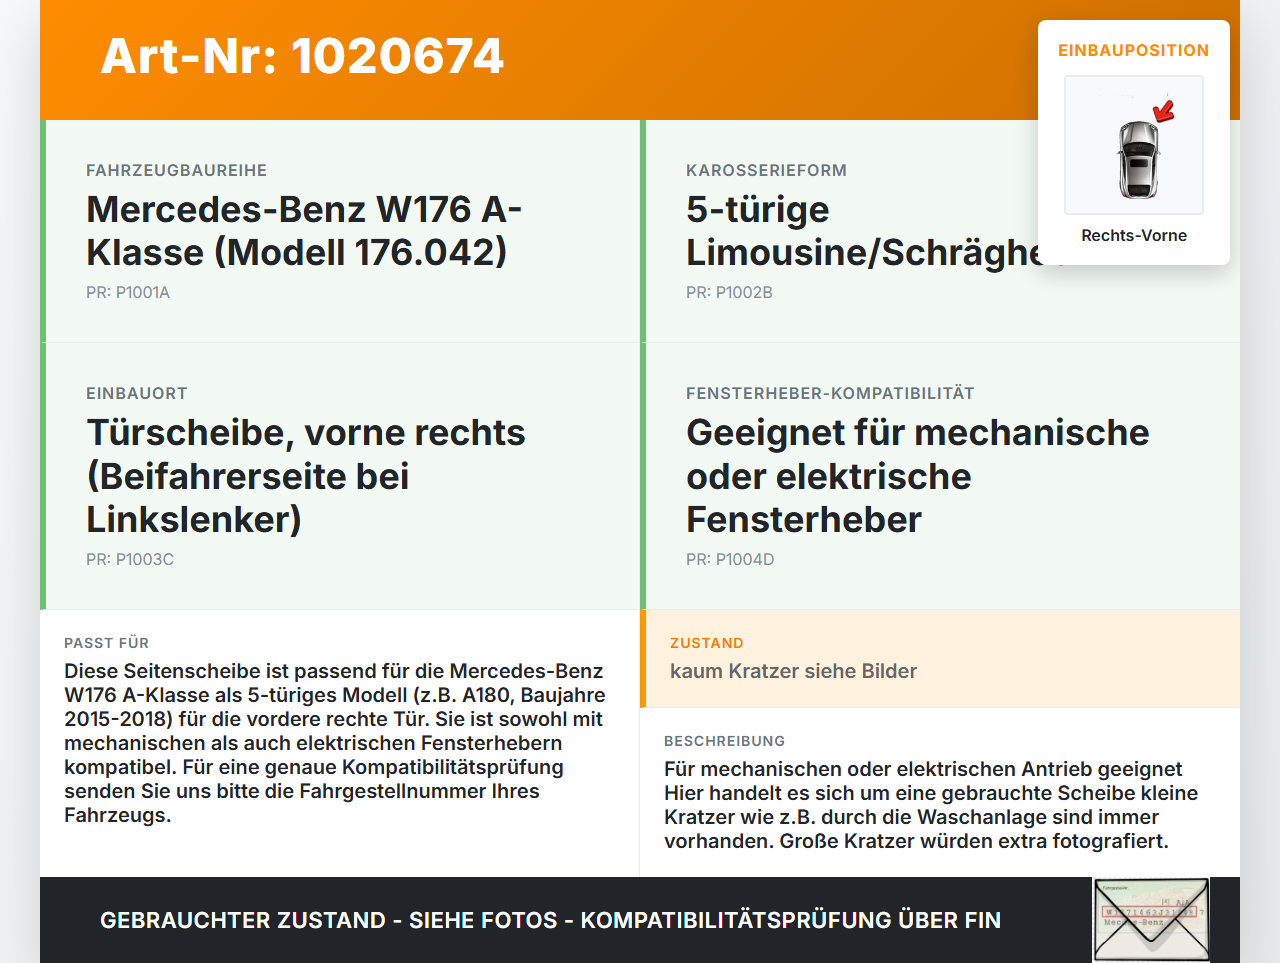Click the Art-Nr: 1020674 title

(302, 56)
